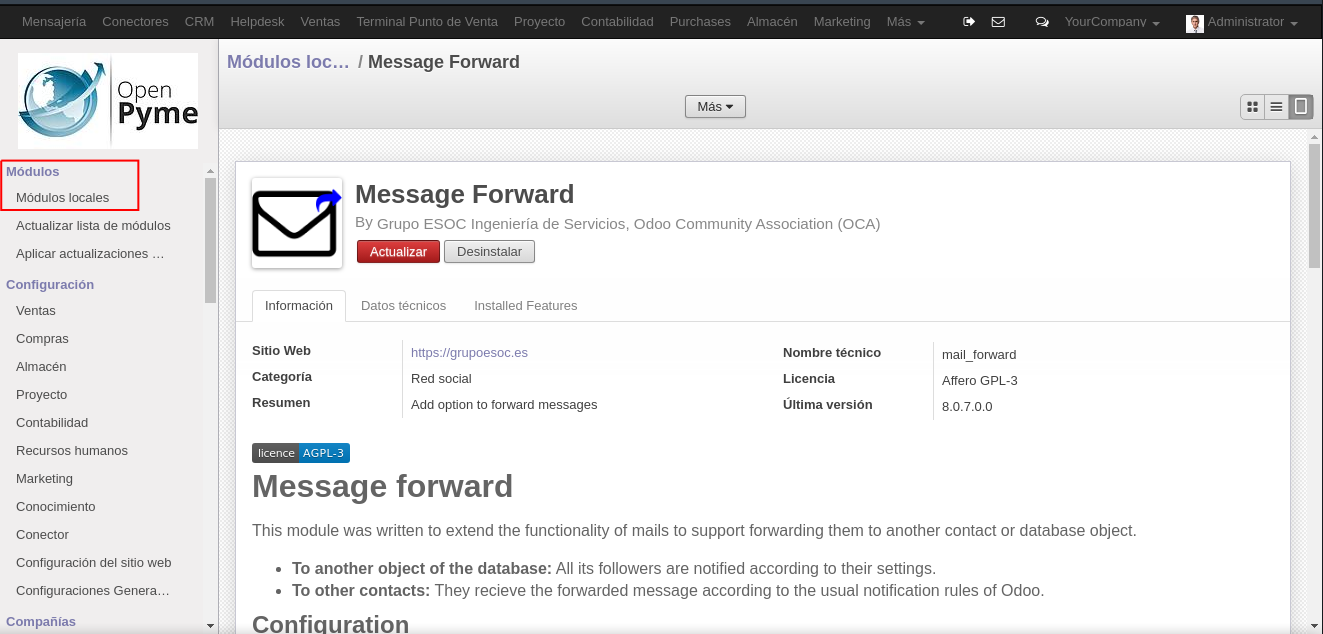Click the main content scrollbar thumb
Viewport: 1323px width, 634px height.
pos(1314,206)
